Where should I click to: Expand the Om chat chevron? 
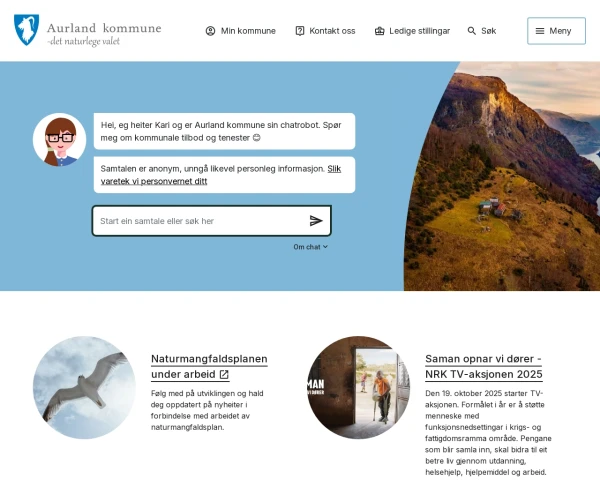(x=325, y=247)
